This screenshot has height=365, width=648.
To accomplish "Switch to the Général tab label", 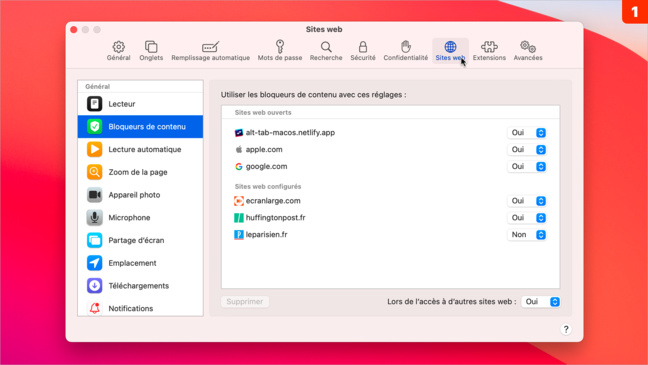I will coord(119,58).
